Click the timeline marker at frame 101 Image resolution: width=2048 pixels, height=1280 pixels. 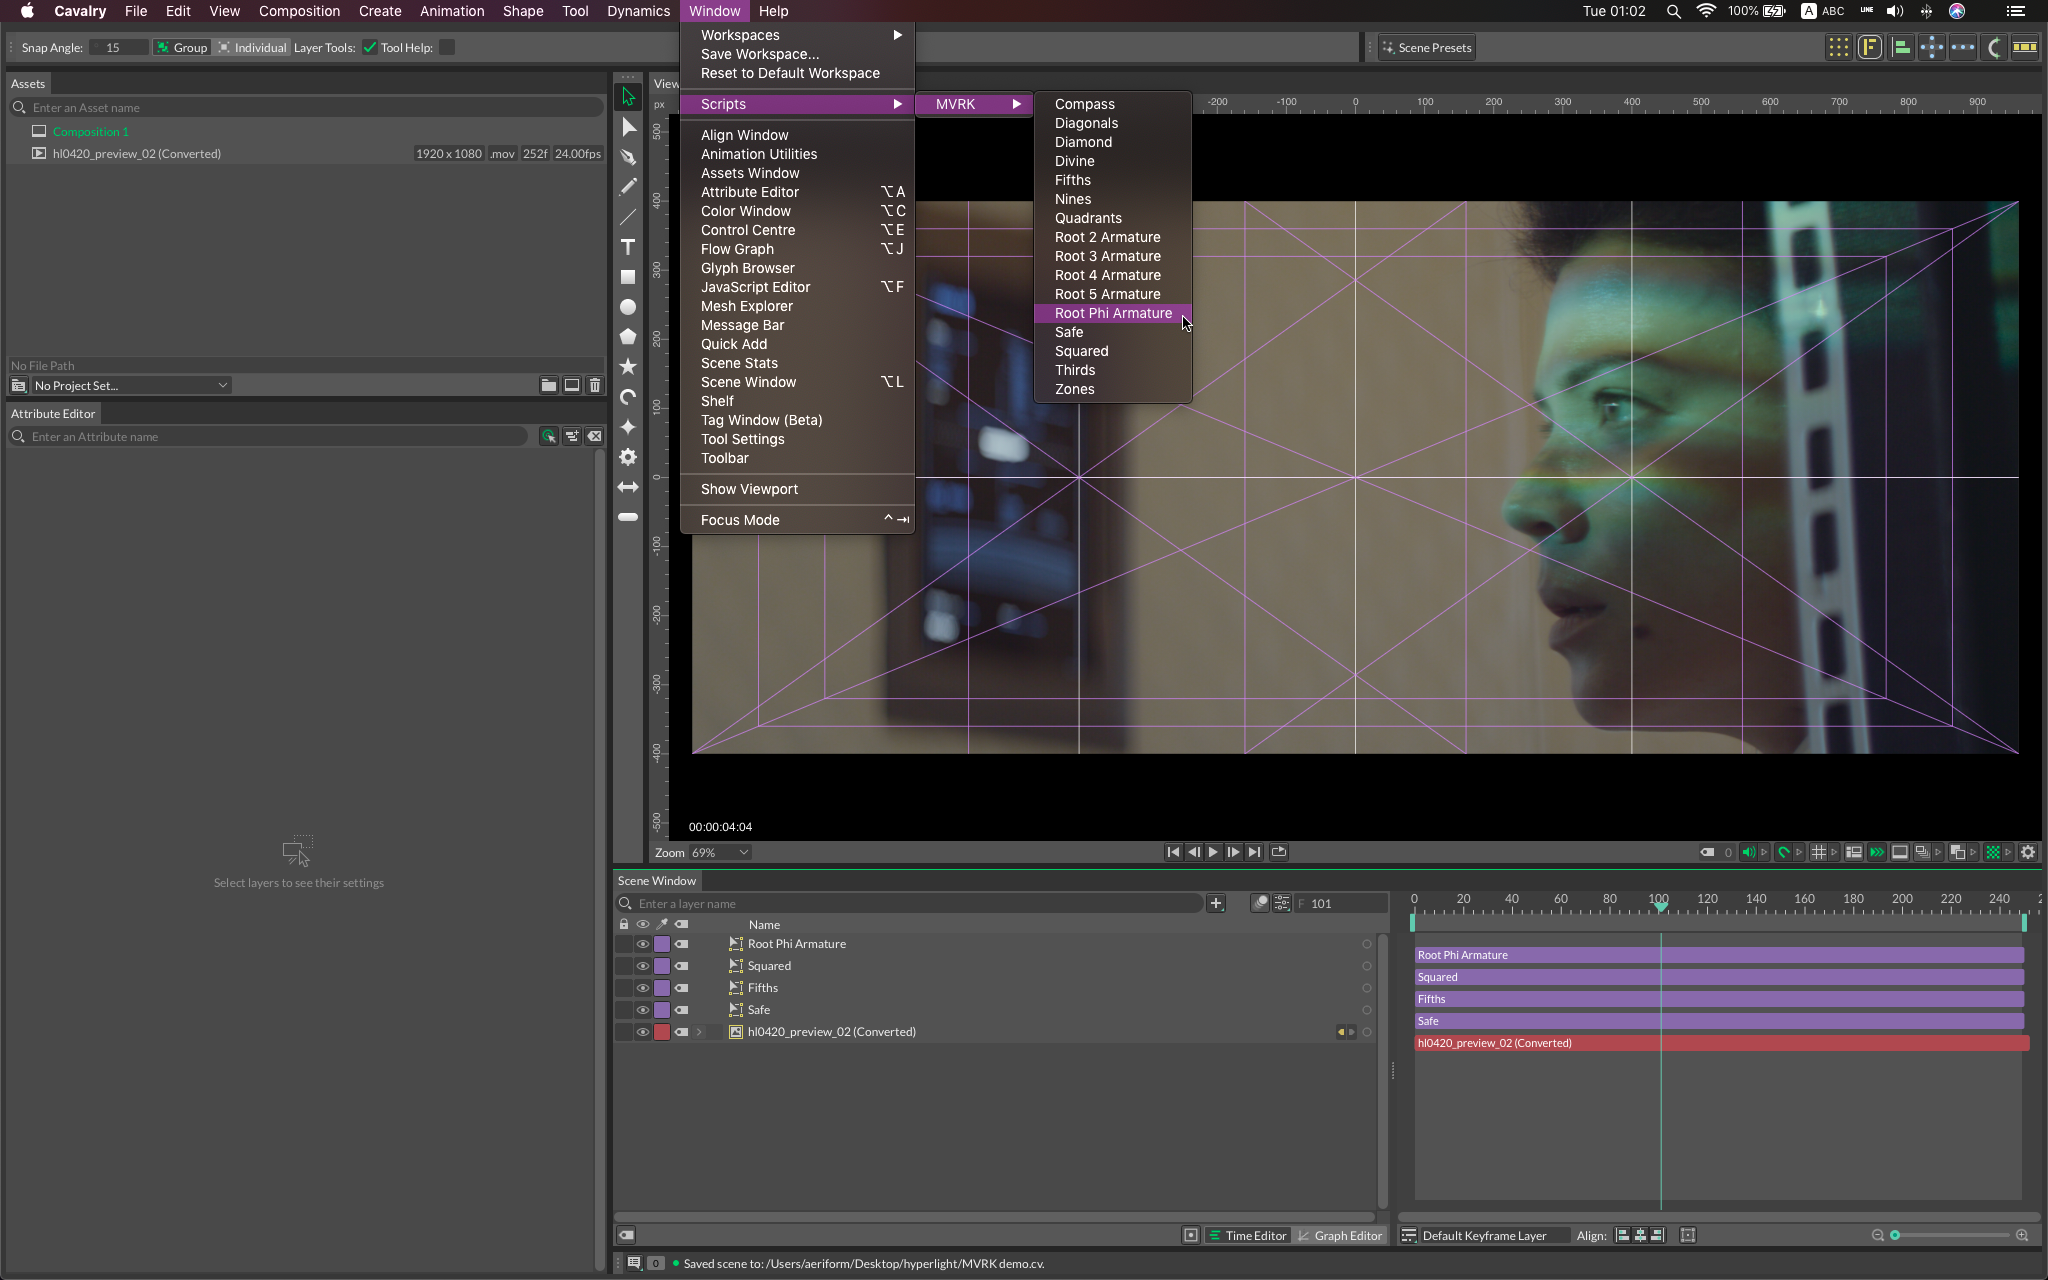pyautogui.click(x=1660, y=904)
